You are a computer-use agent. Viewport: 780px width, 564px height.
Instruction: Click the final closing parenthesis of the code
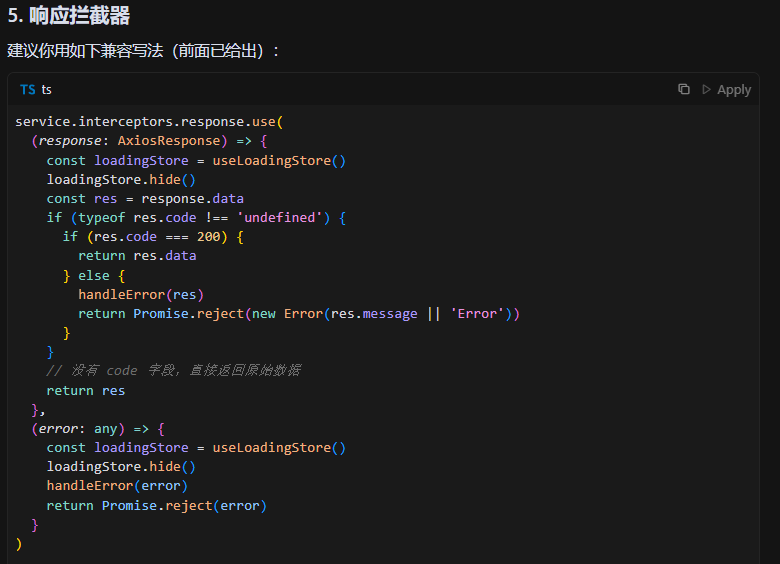click(x=19, y=544)
